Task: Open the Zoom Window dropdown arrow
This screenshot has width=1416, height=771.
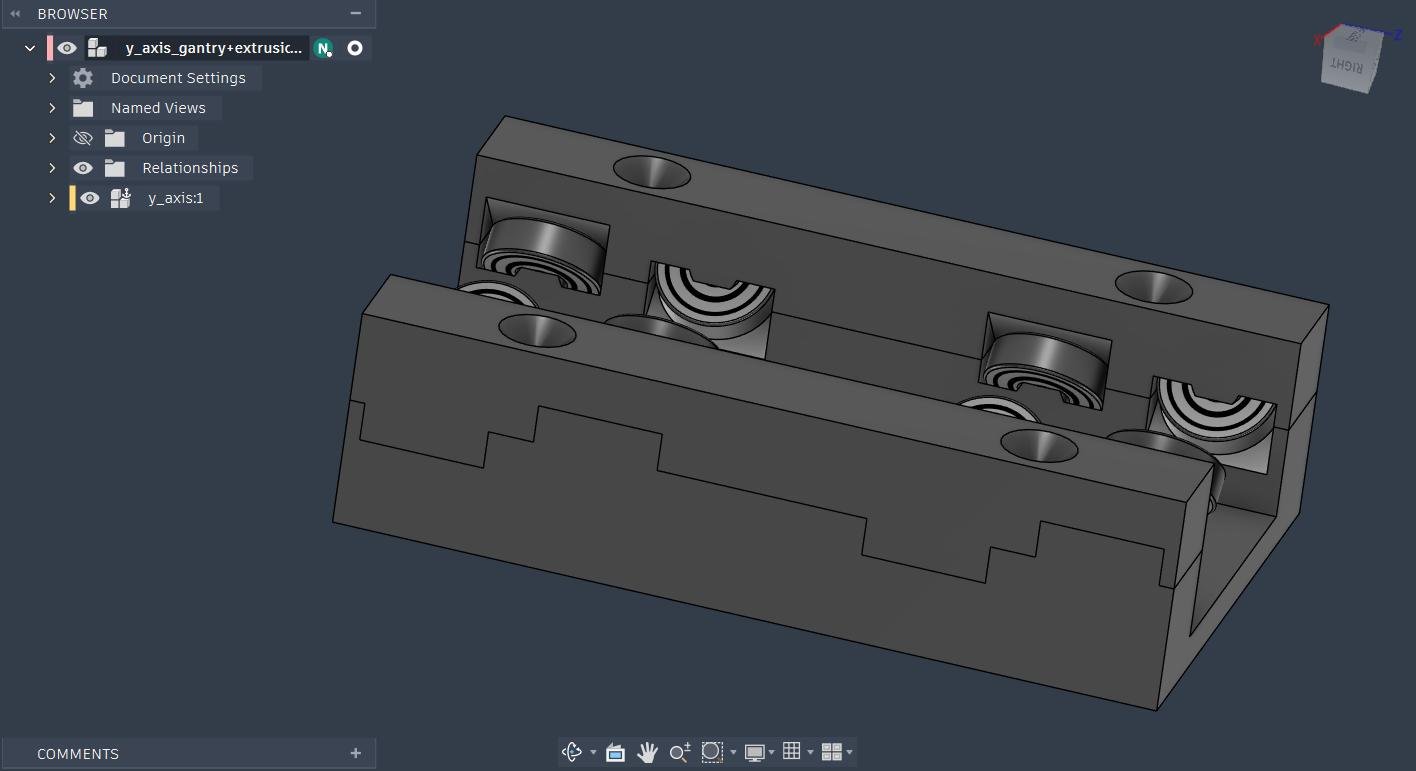Action: 733,753
